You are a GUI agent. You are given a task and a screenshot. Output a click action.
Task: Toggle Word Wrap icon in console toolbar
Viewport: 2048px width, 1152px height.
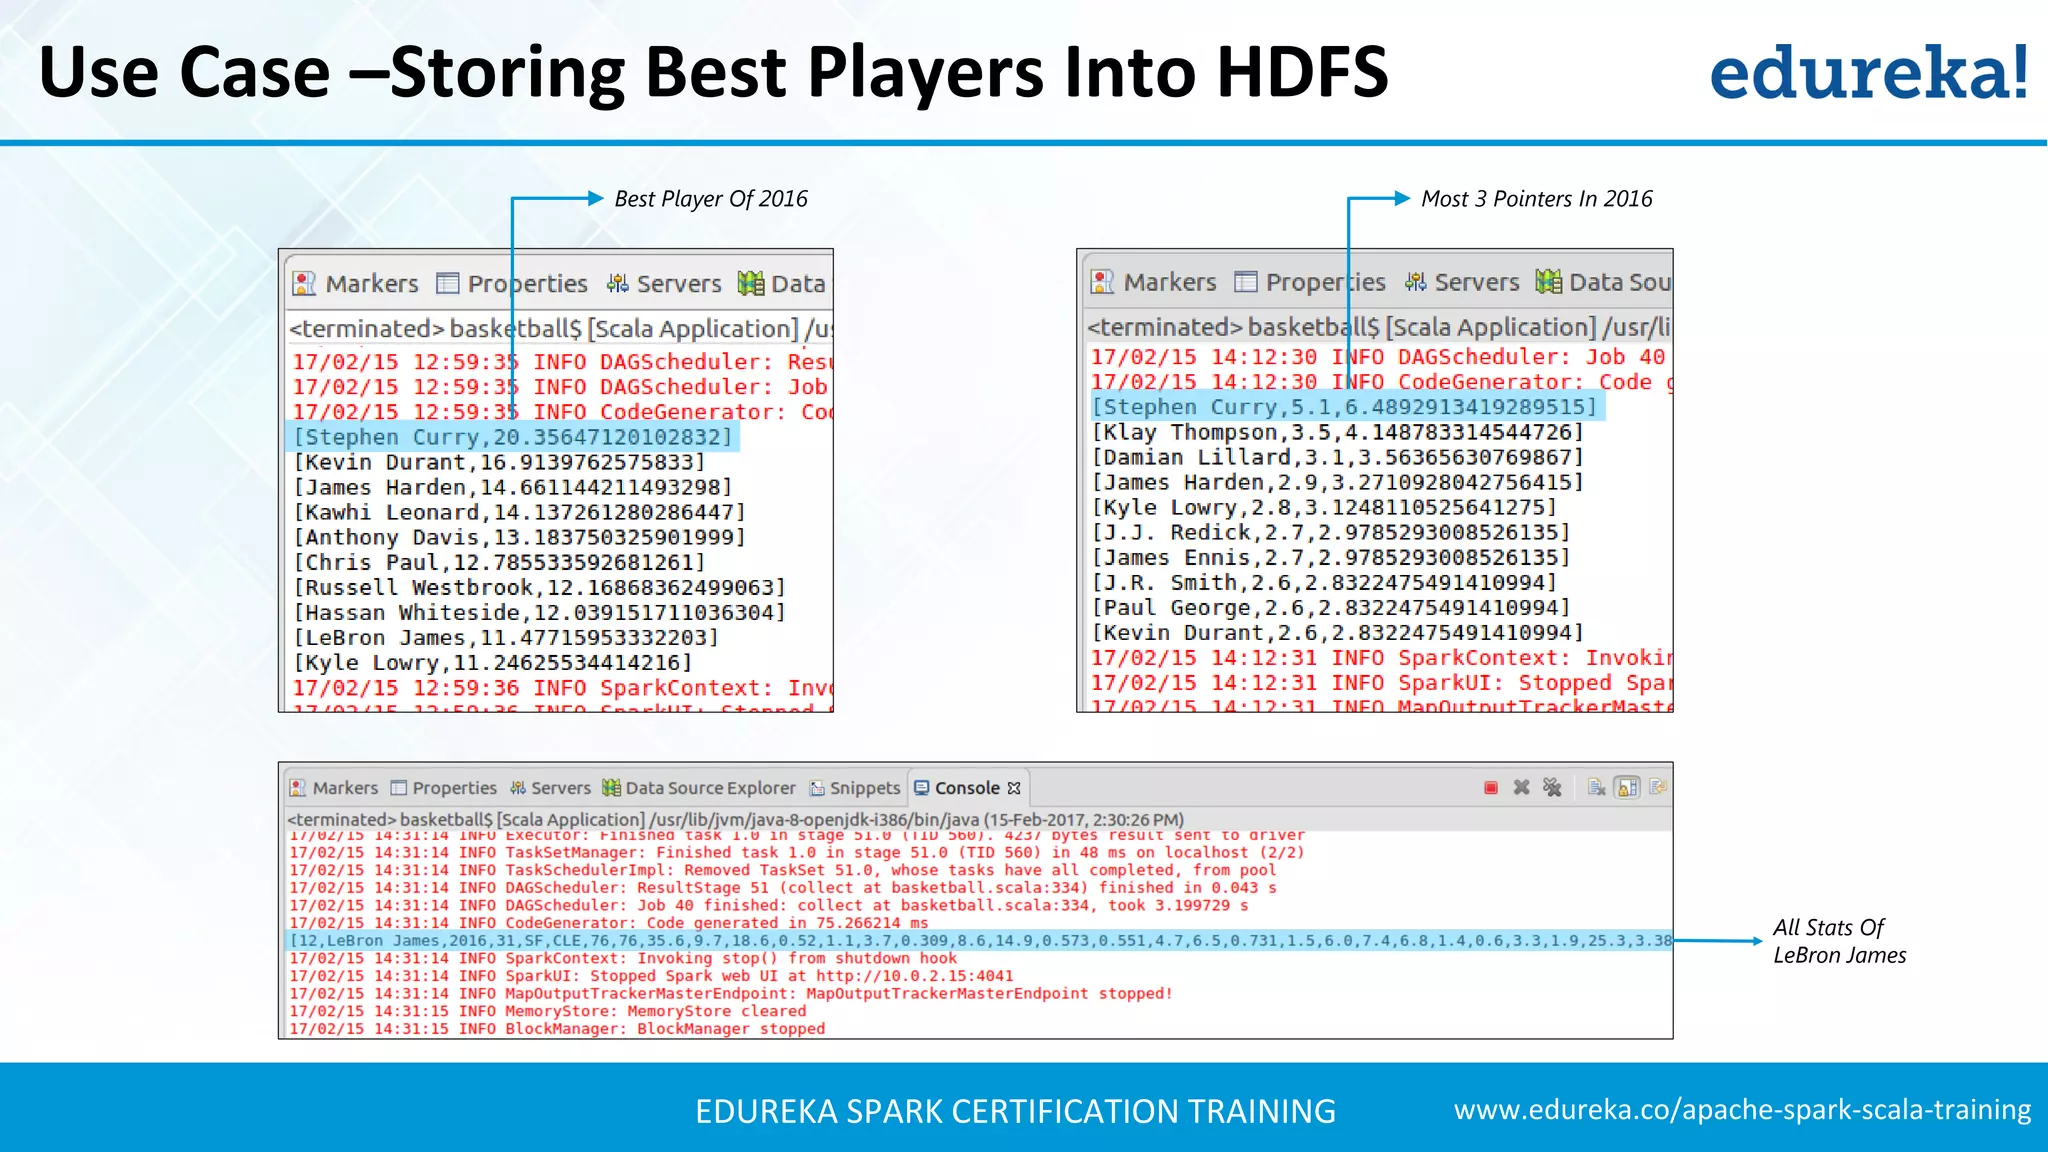1658,788
